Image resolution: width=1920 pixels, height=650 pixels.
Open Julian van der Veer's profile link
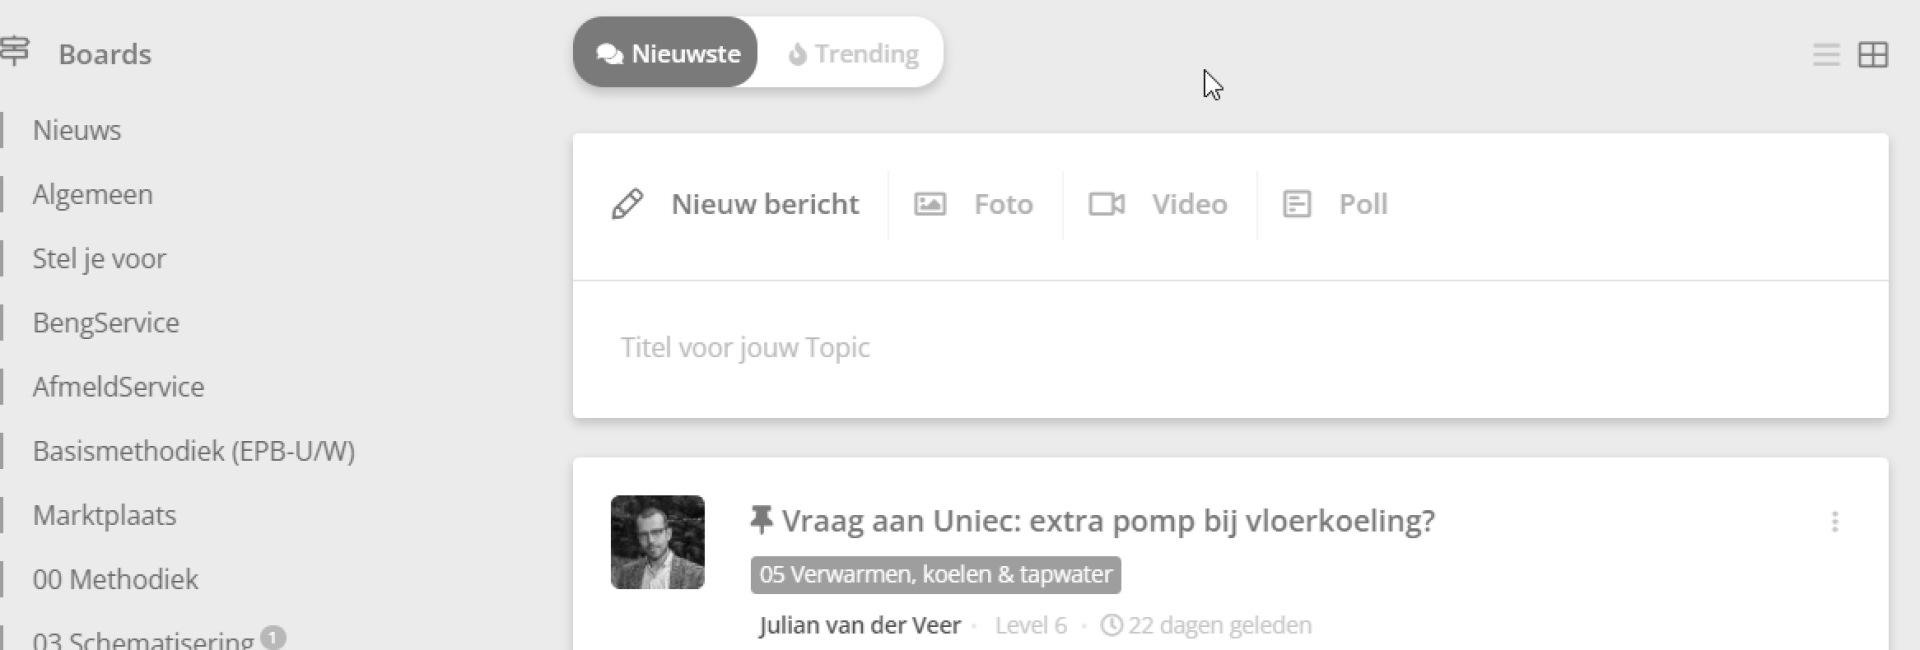(859, 626)
